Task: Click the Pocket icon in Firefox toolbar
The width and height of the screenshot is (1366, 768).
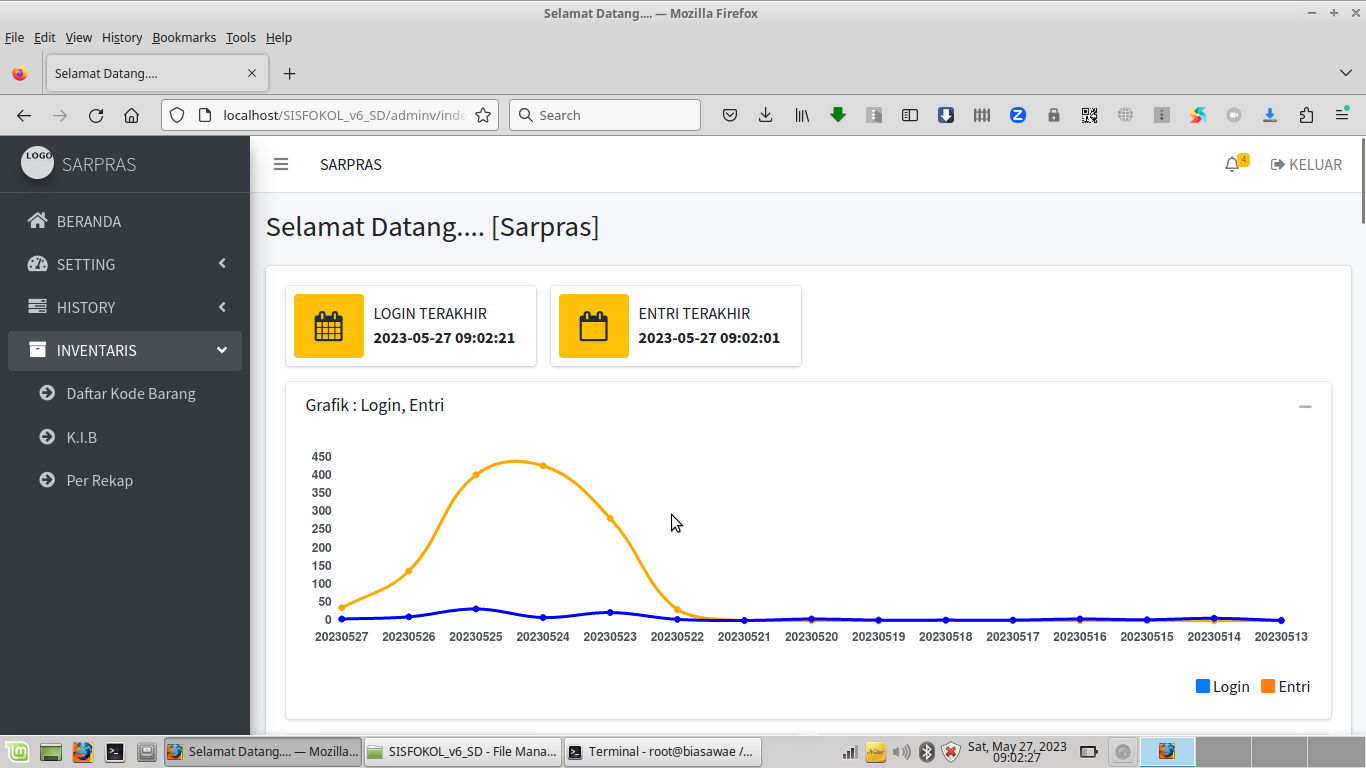Action: point(730,115)
